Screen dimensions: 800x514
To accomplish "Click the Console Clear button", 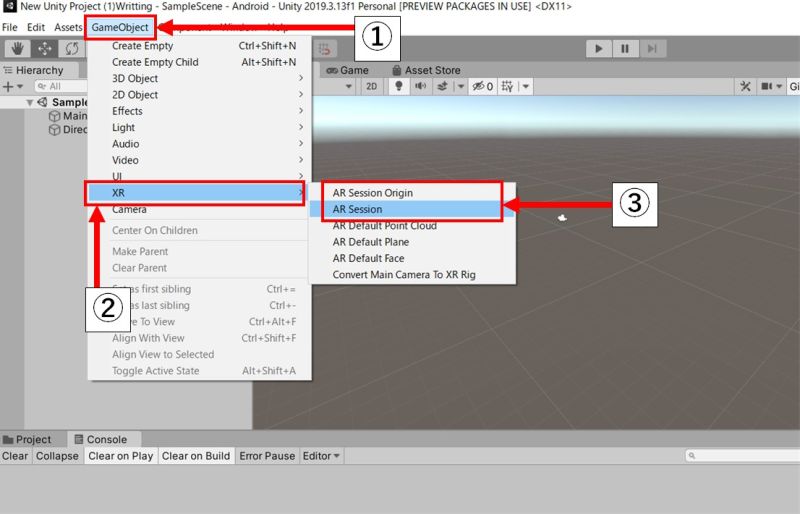I will tap(15, 456).
